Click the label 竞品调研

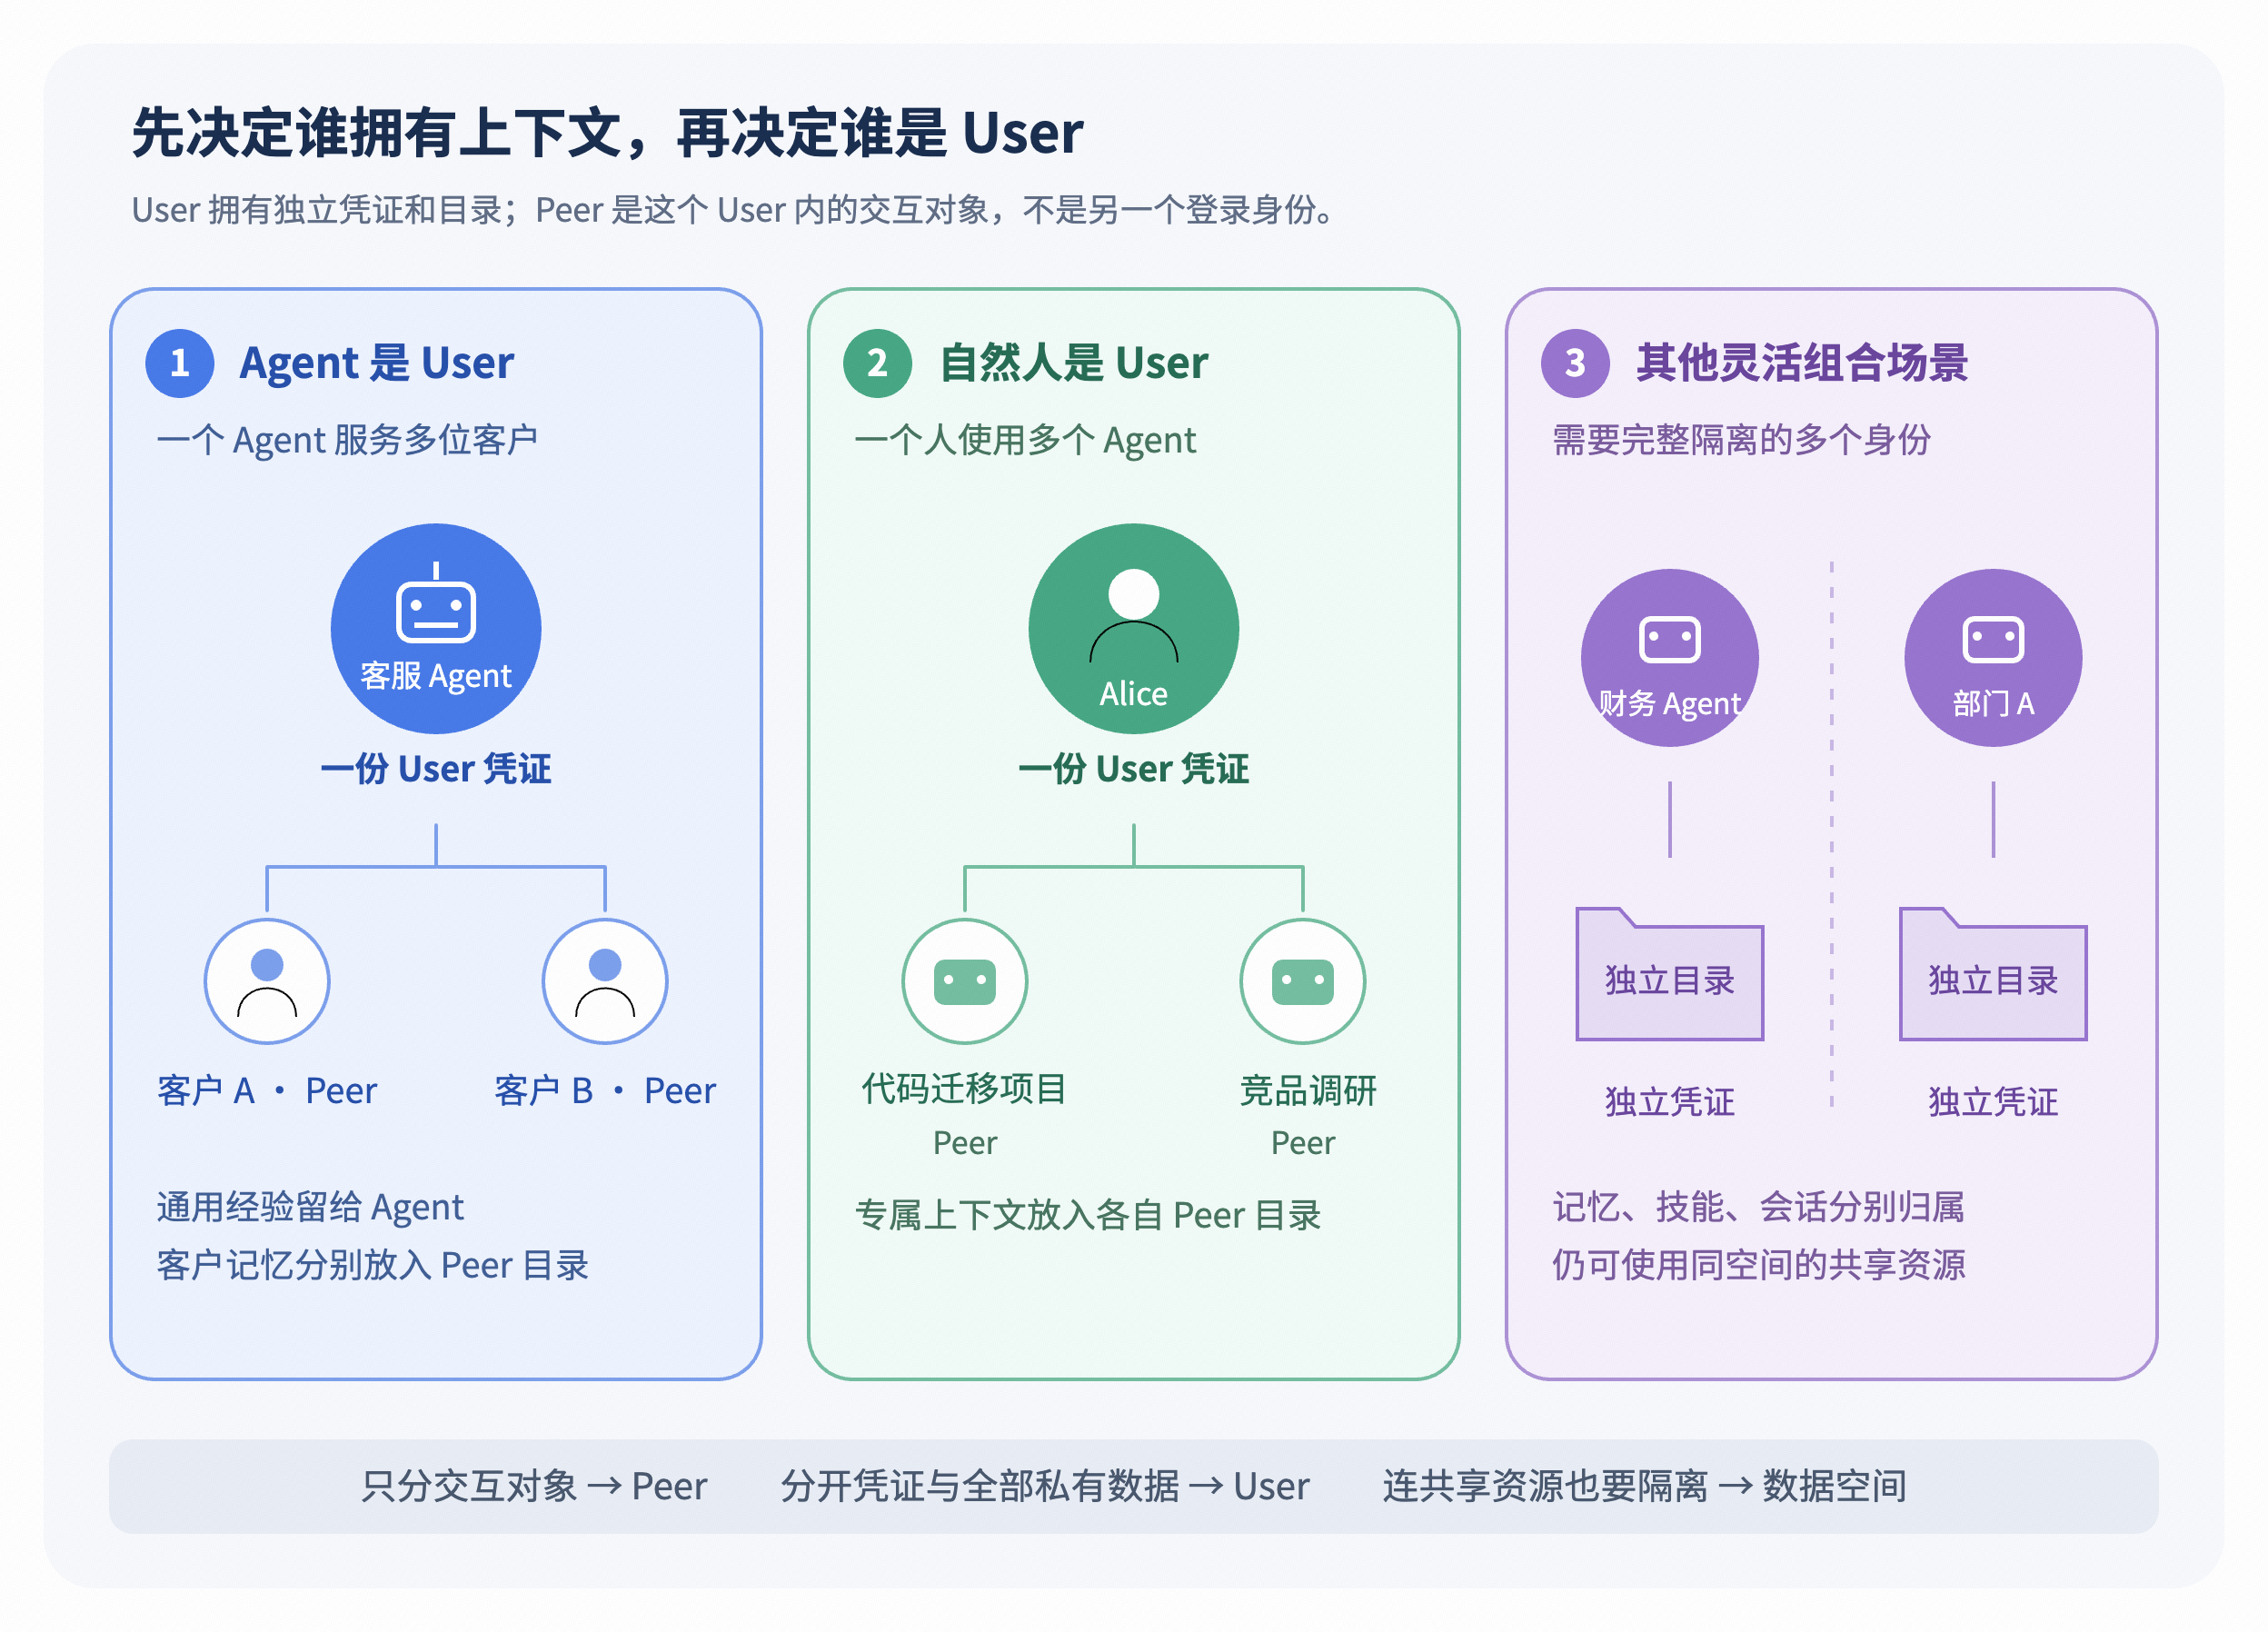pos(1307,1091)
